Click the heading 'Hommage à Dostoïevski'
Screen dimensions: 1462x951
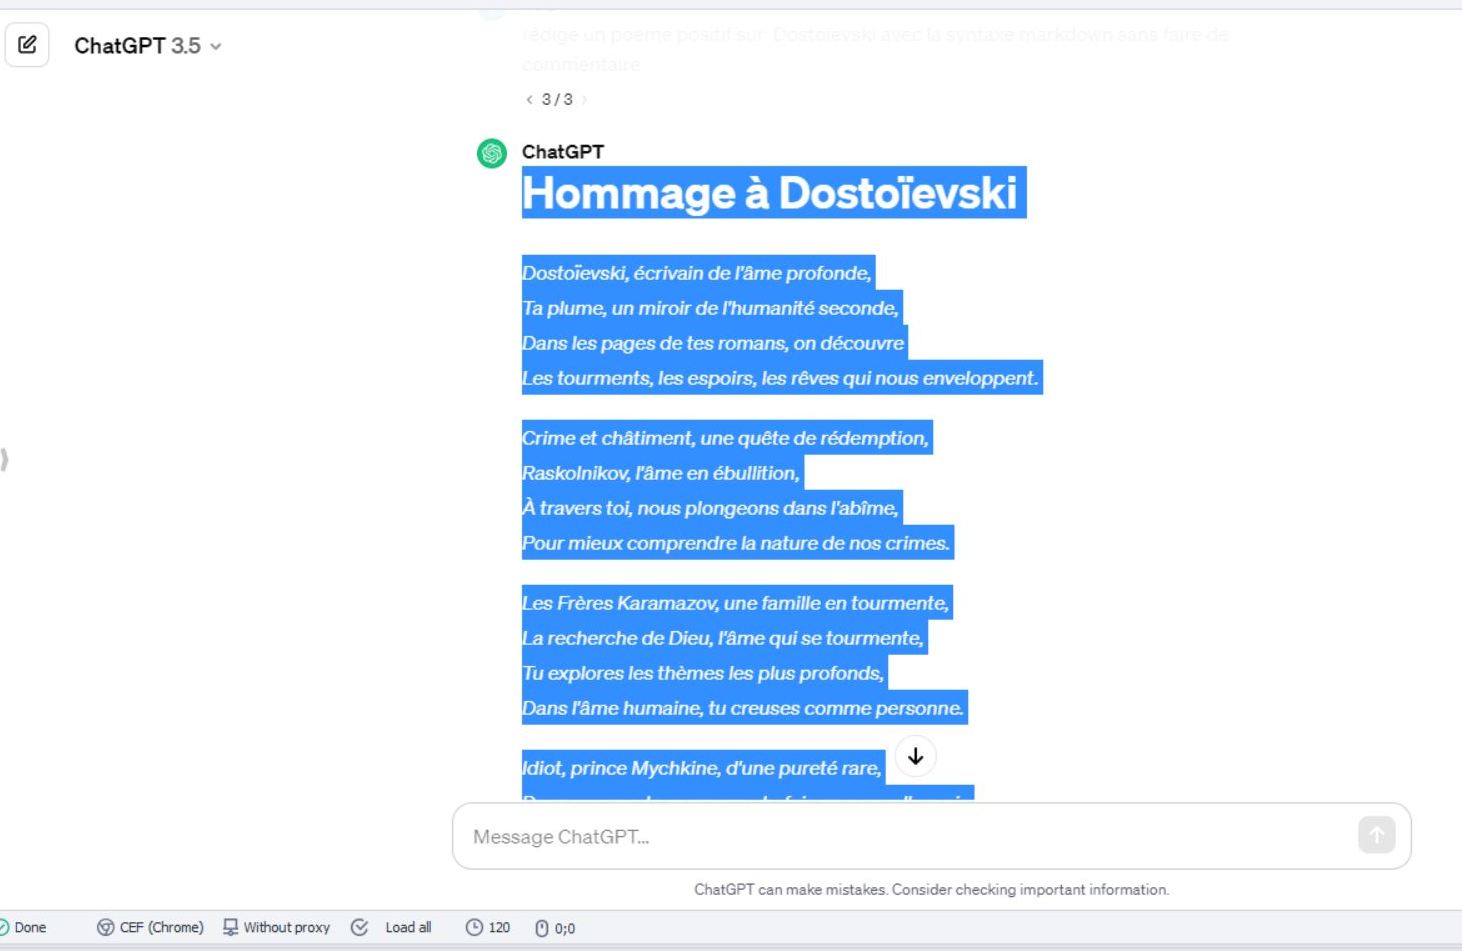tap(770, 193)
